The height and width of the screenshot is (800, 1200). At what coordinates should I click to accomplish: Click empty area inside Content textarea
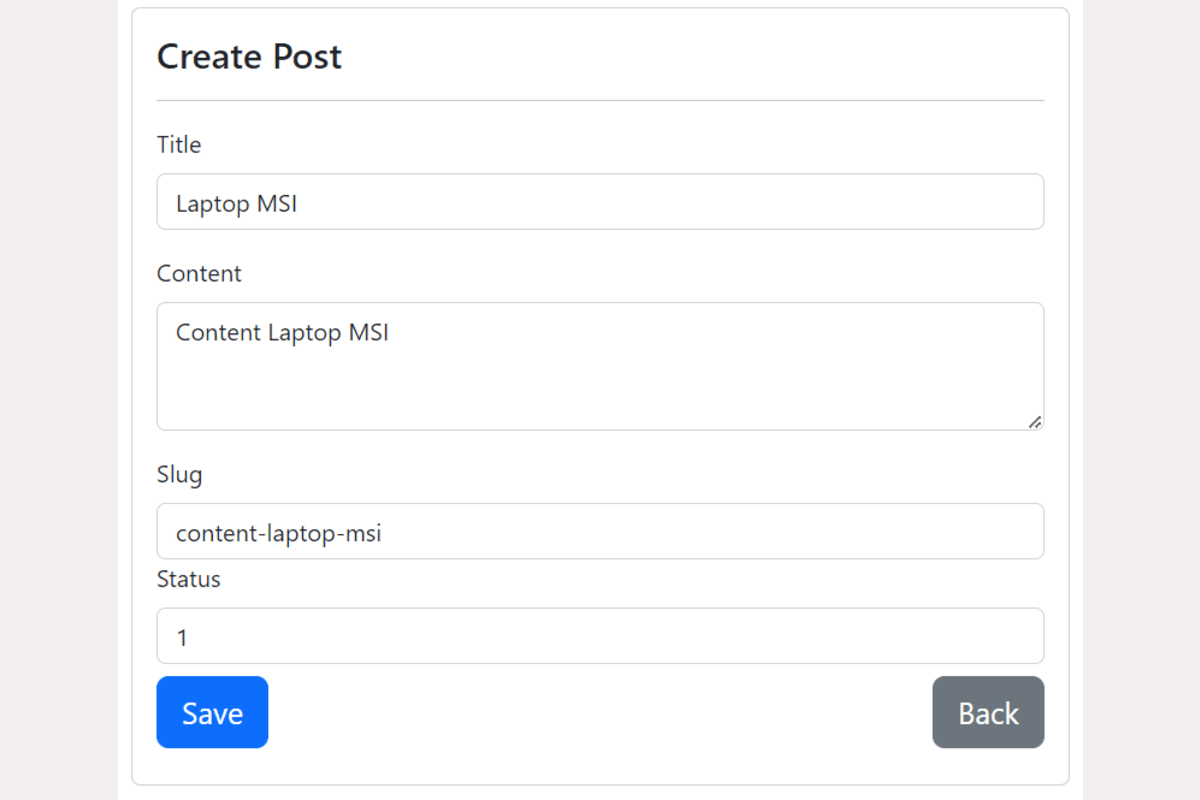pos(700,390)
